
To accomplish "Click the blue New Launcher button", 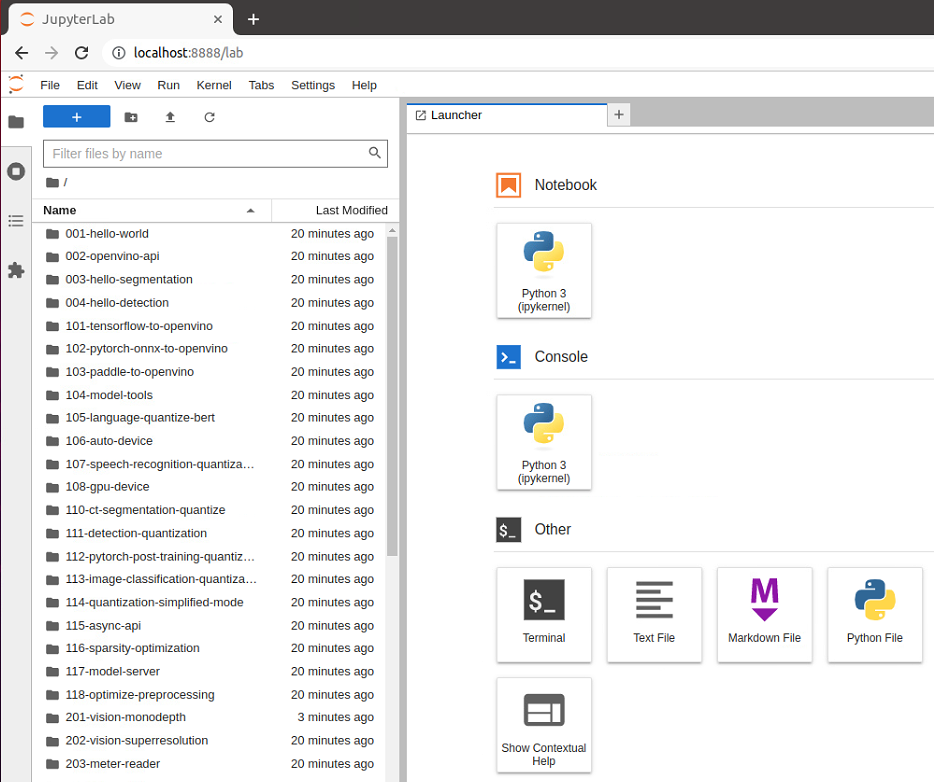I will pos(76,117).
